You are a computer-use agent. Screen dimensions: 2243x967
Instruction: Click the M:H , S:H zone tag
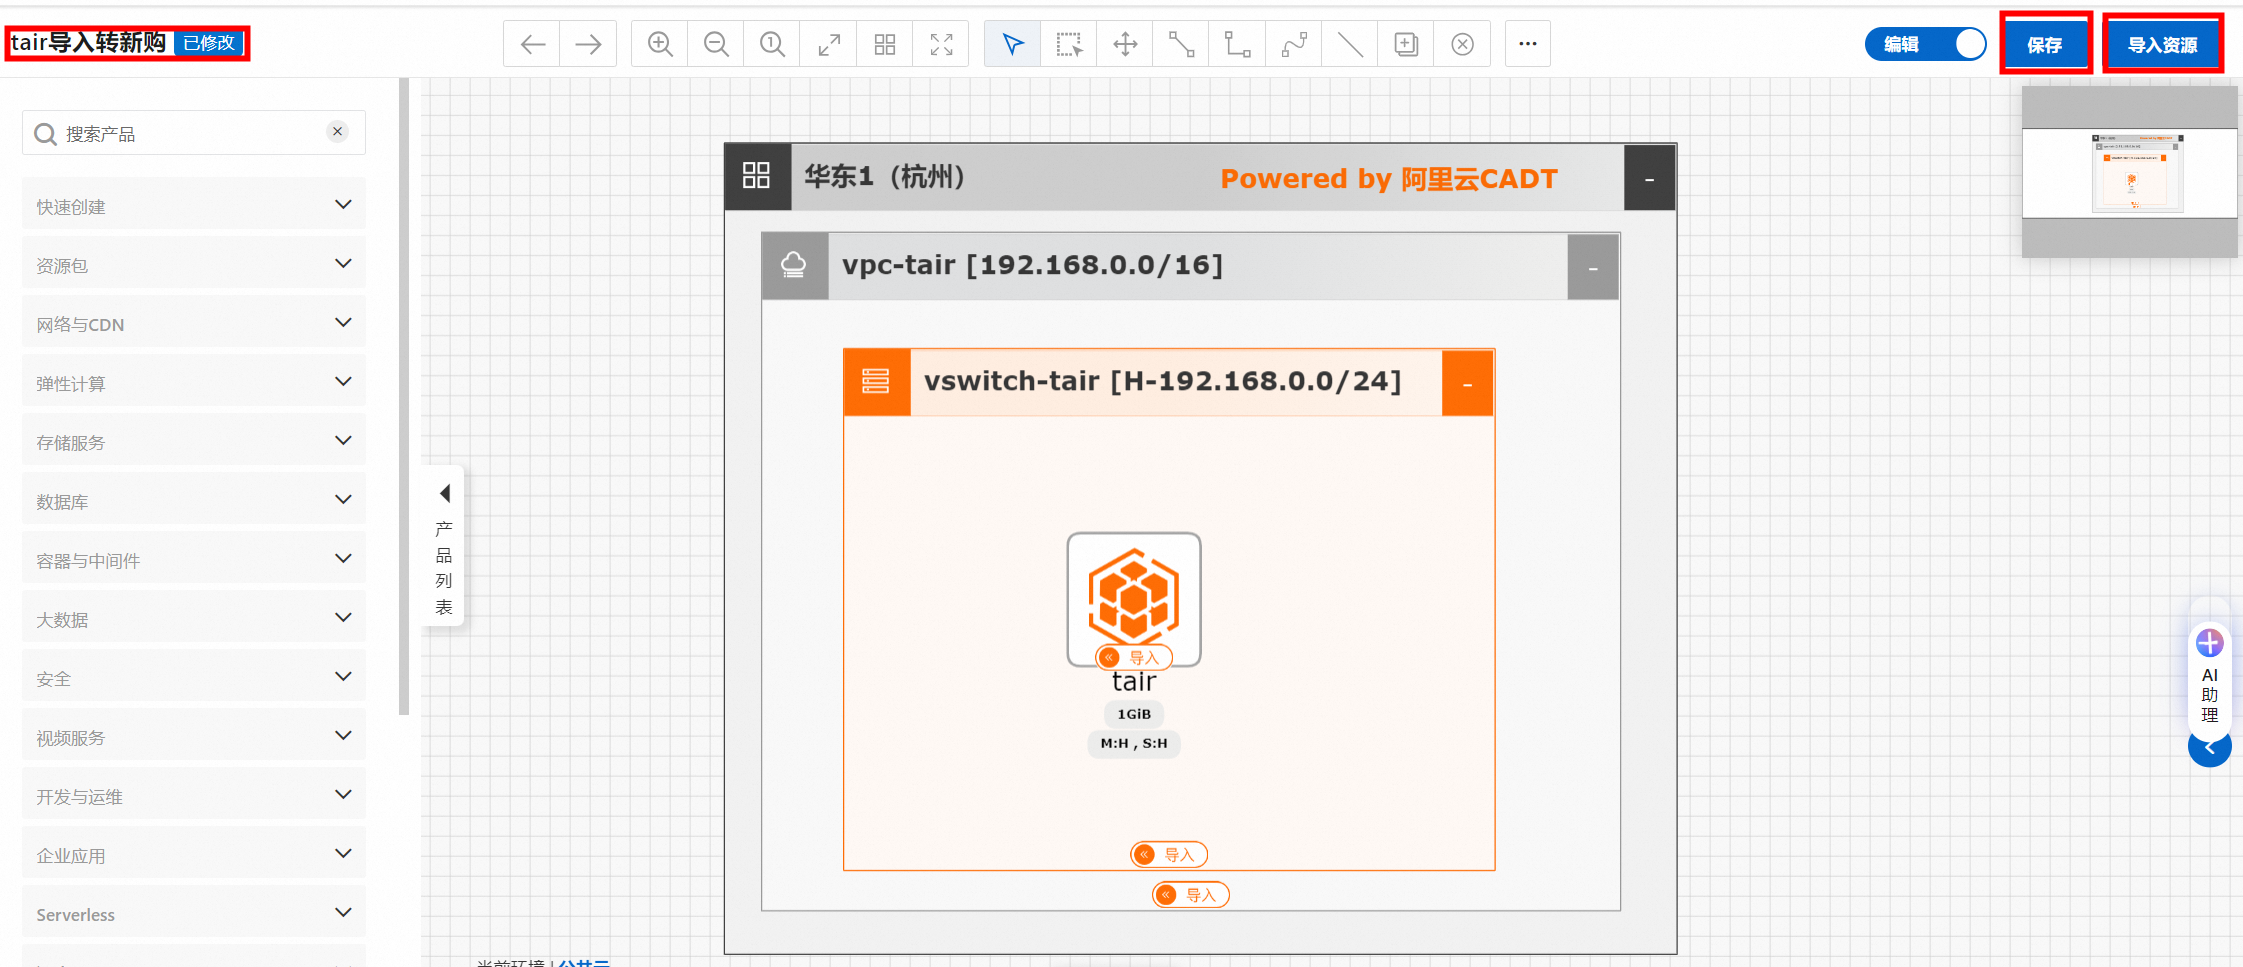pyautogui.click(x=1134, y=743)
